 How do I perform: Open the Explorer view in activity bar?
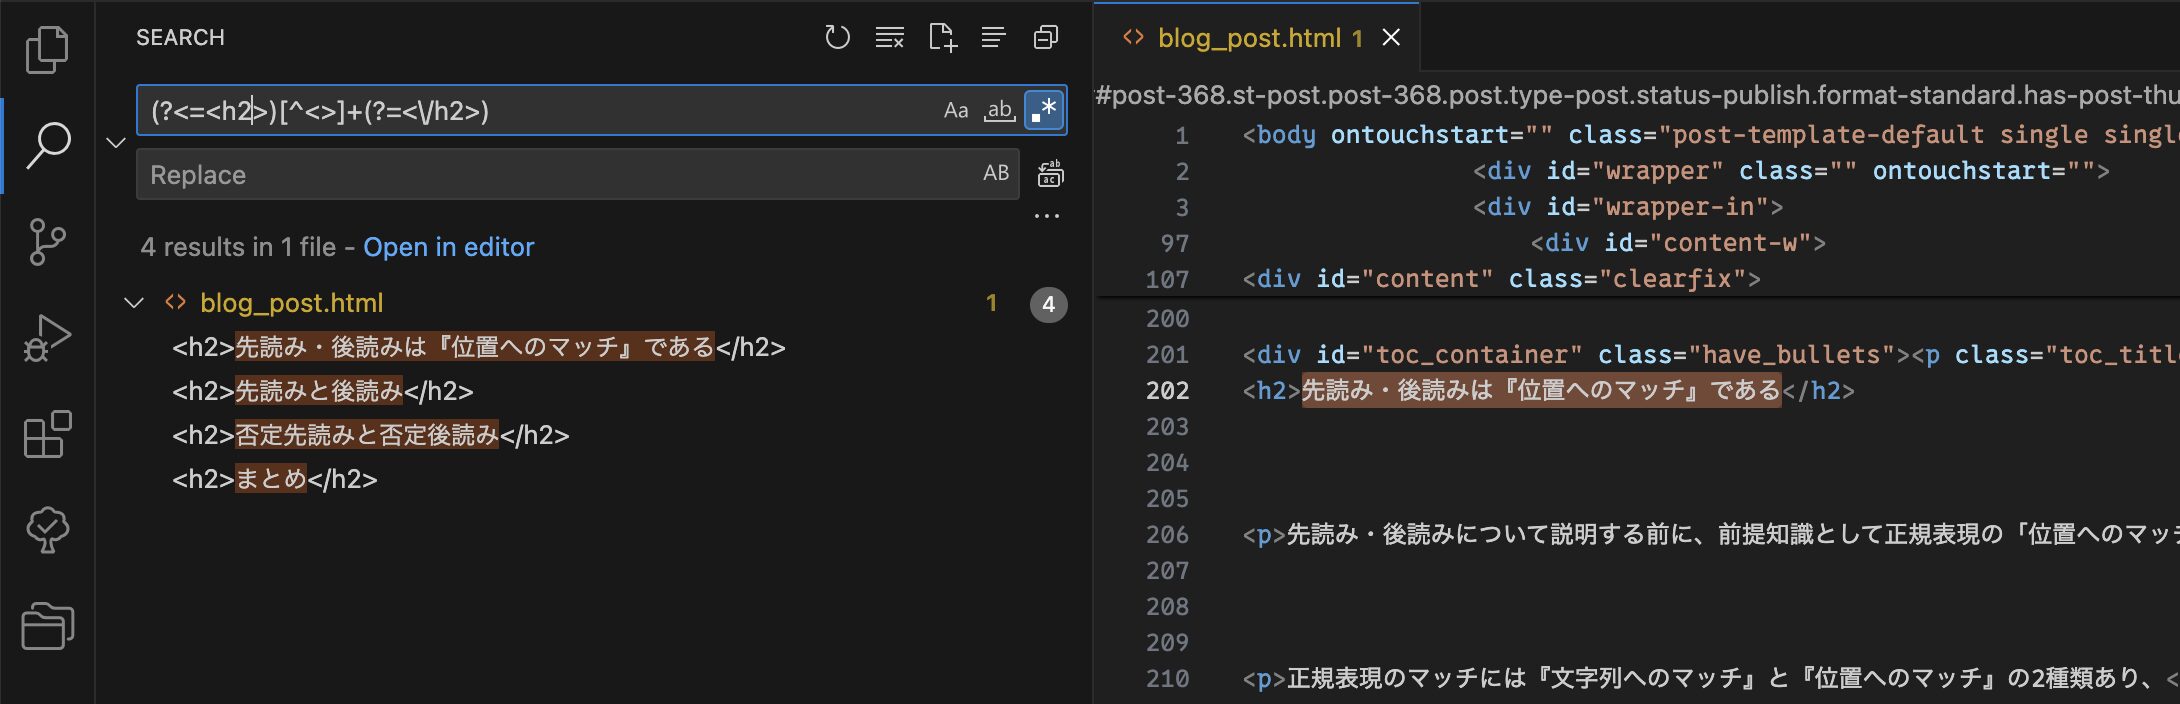pos(47,49)
